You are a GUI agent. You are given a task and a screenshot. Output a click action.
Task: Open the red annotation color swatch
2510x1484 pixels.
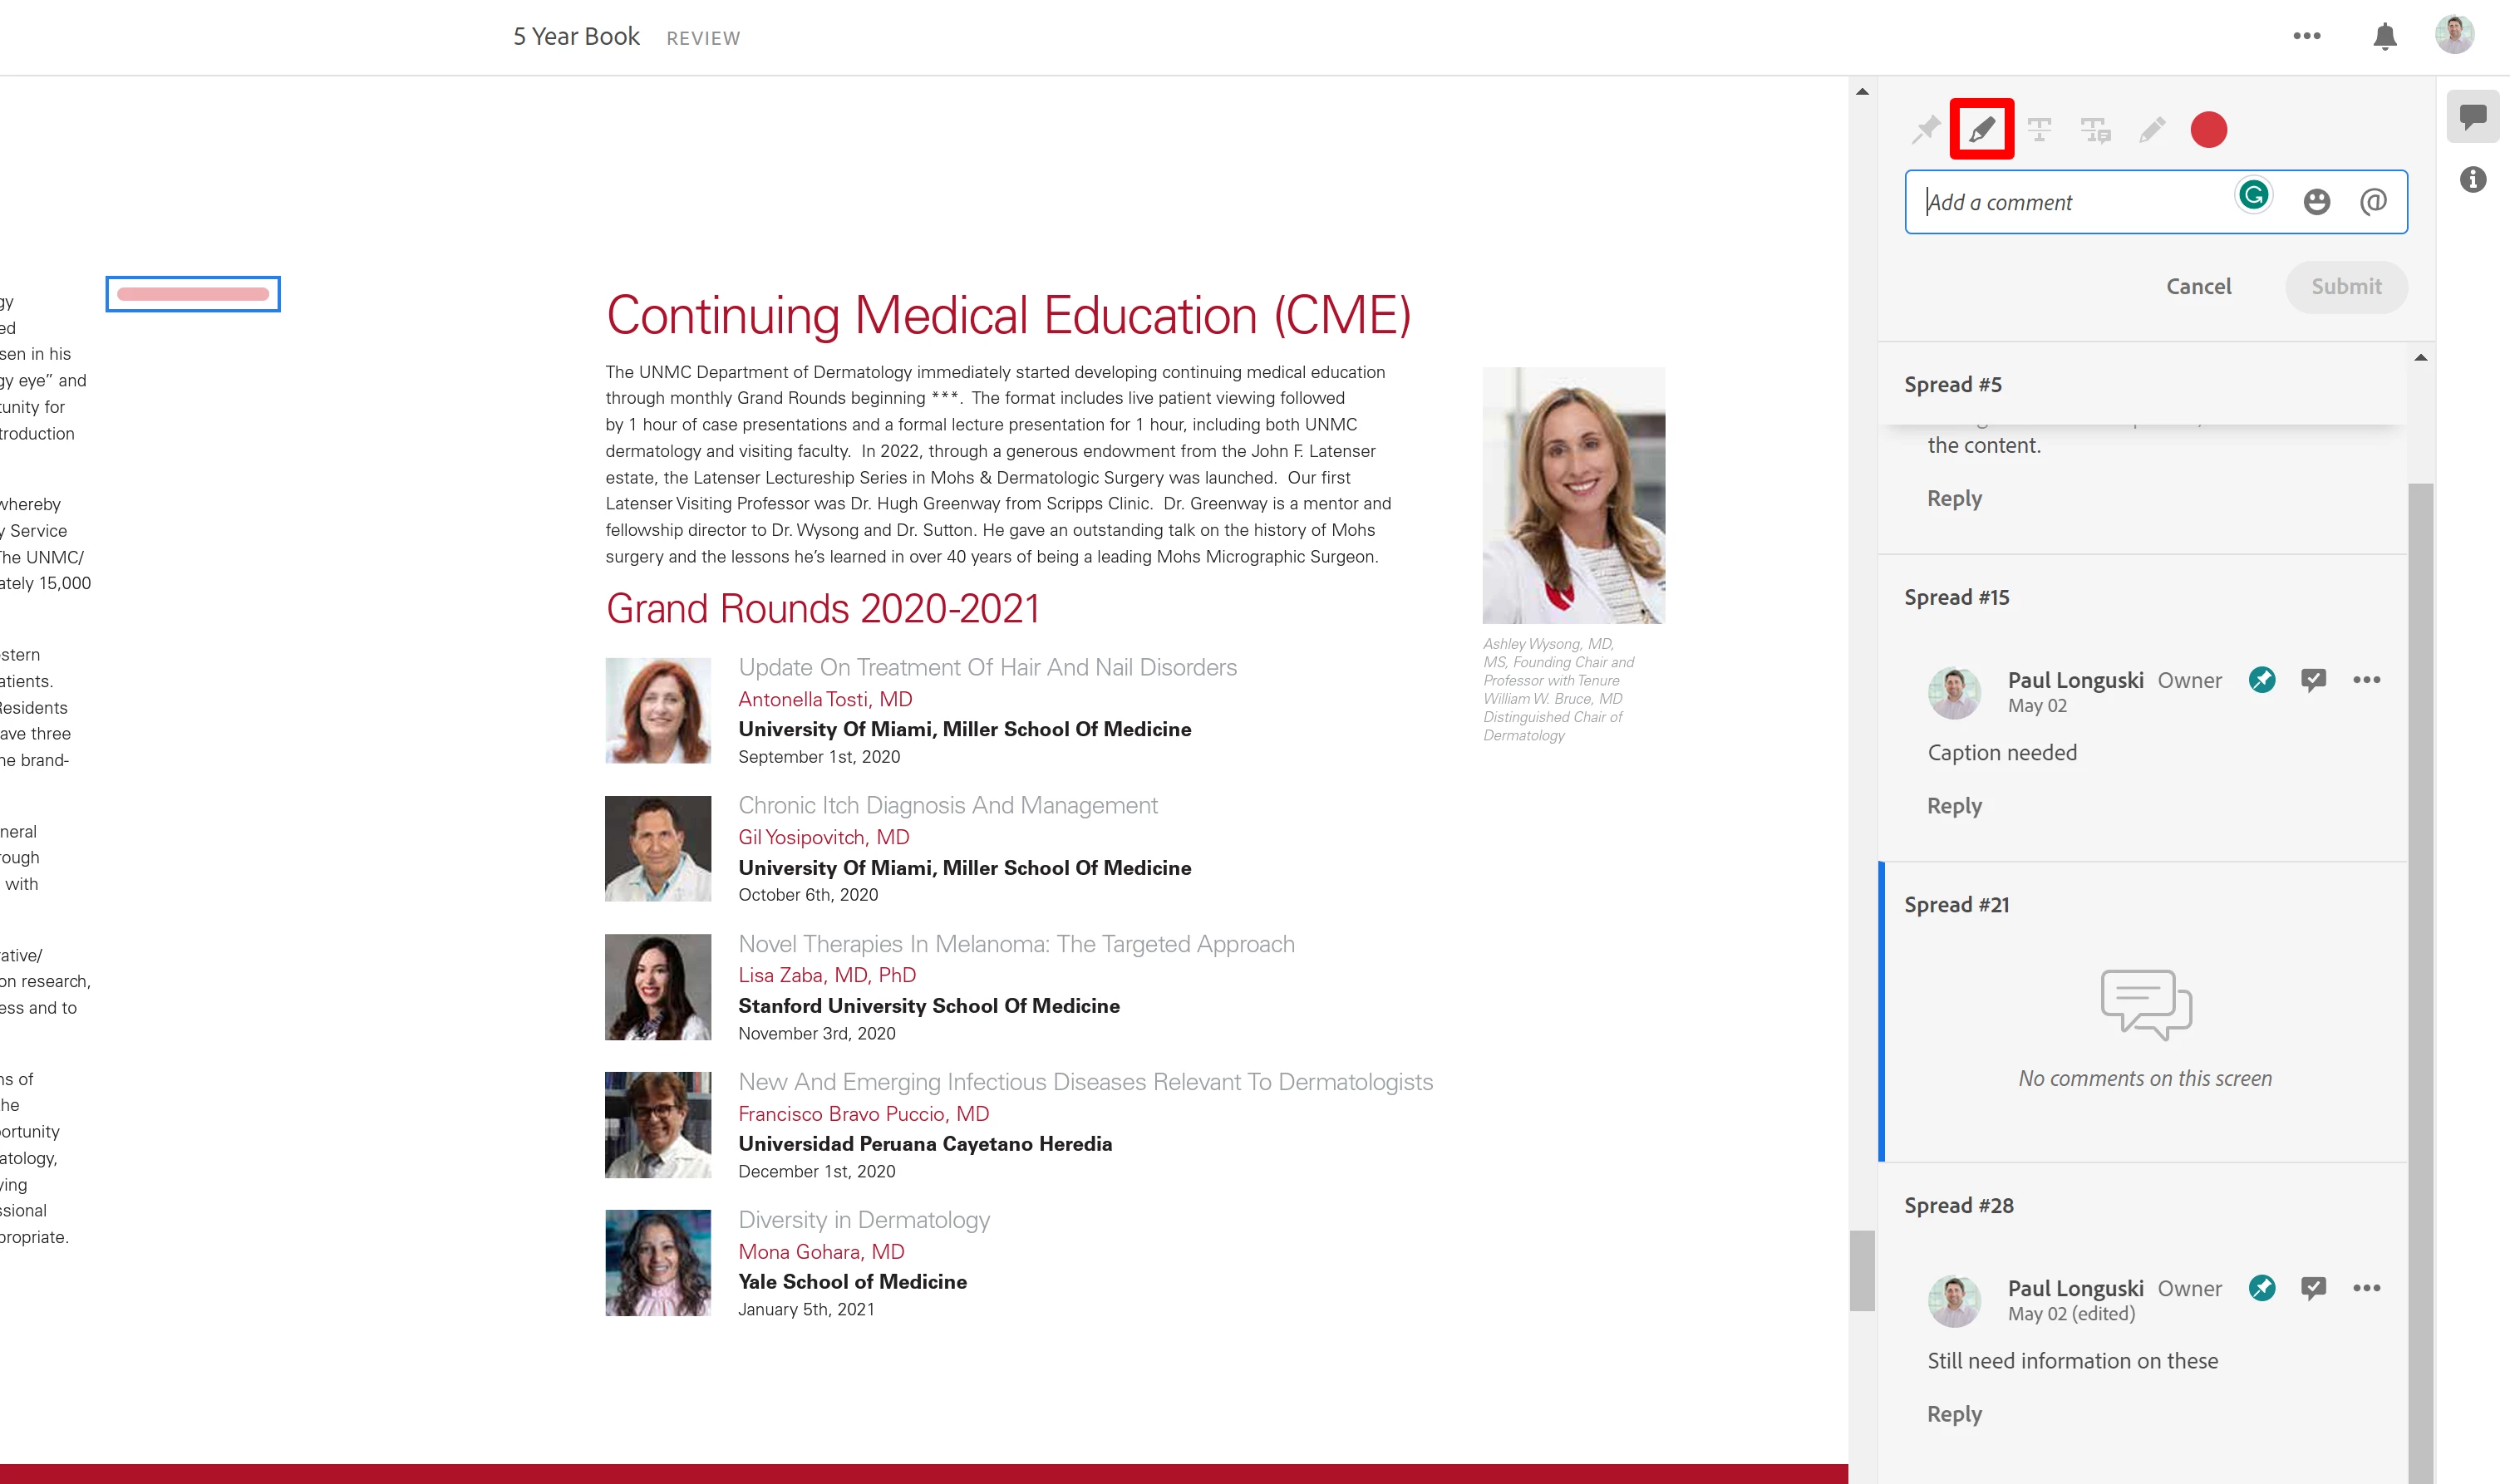pyautogui.click(x=2208, y=130)
